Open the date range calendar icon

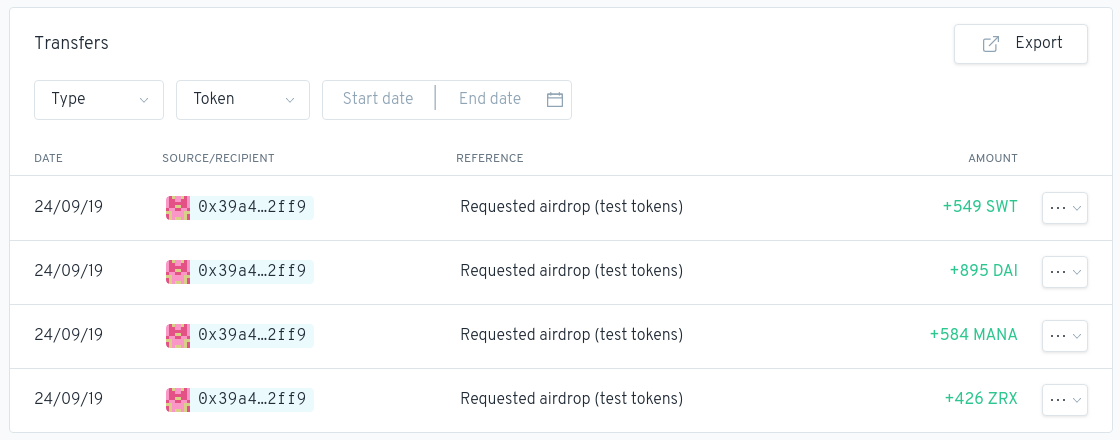pos(555,99)
